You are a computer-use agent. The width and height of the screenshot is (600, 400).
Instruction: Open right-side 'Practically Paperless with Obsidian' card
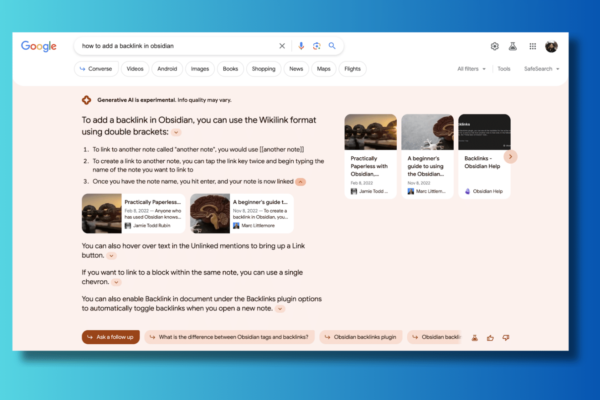(370, 156)
